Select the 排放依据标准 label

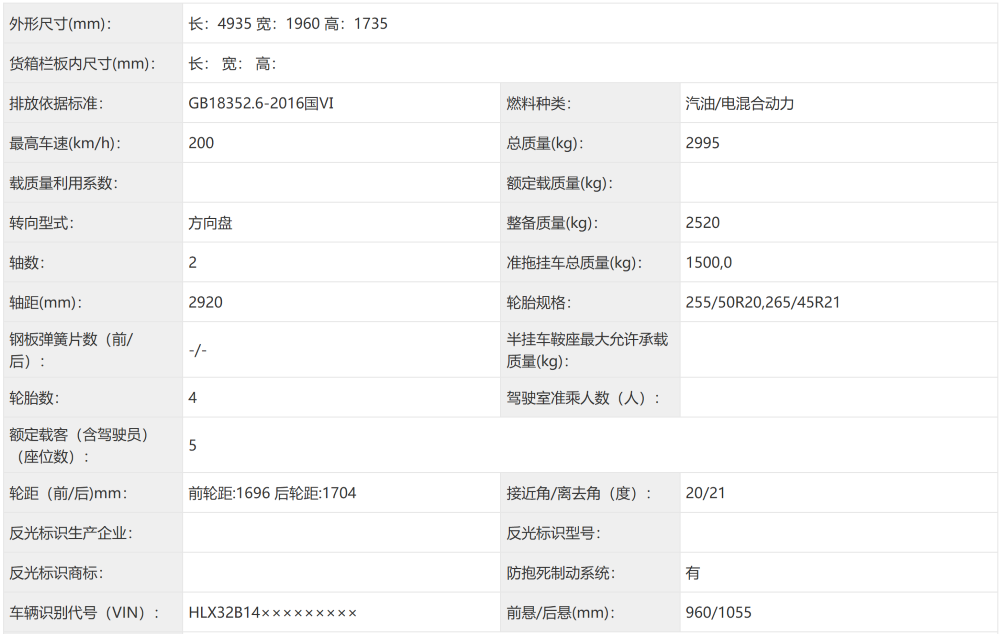point(56,103)
